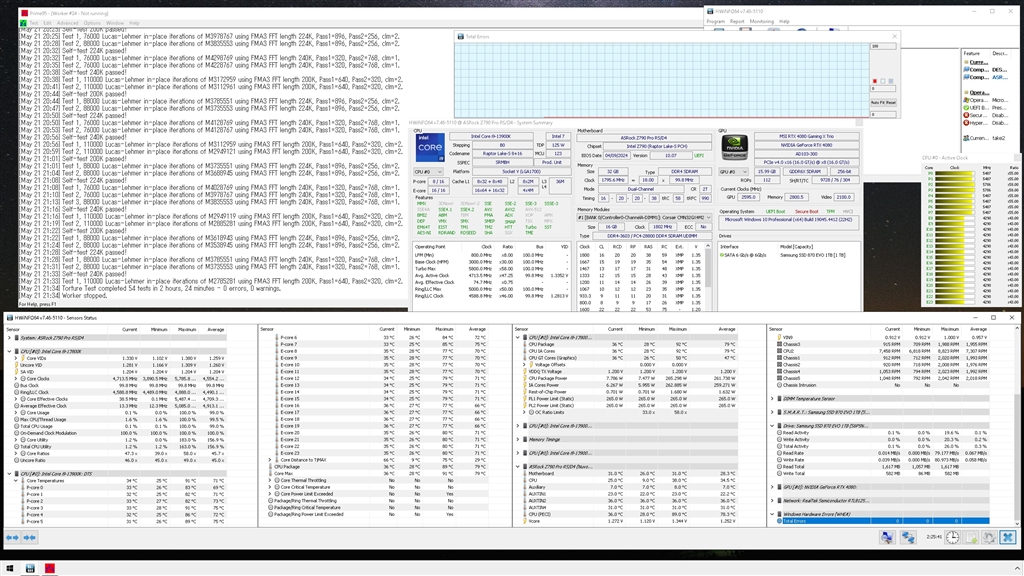The width and height of the screenshot is (1024, 576).
Task: Open the CPU #0 selector dropdown
Action: [x=428, y=172]
